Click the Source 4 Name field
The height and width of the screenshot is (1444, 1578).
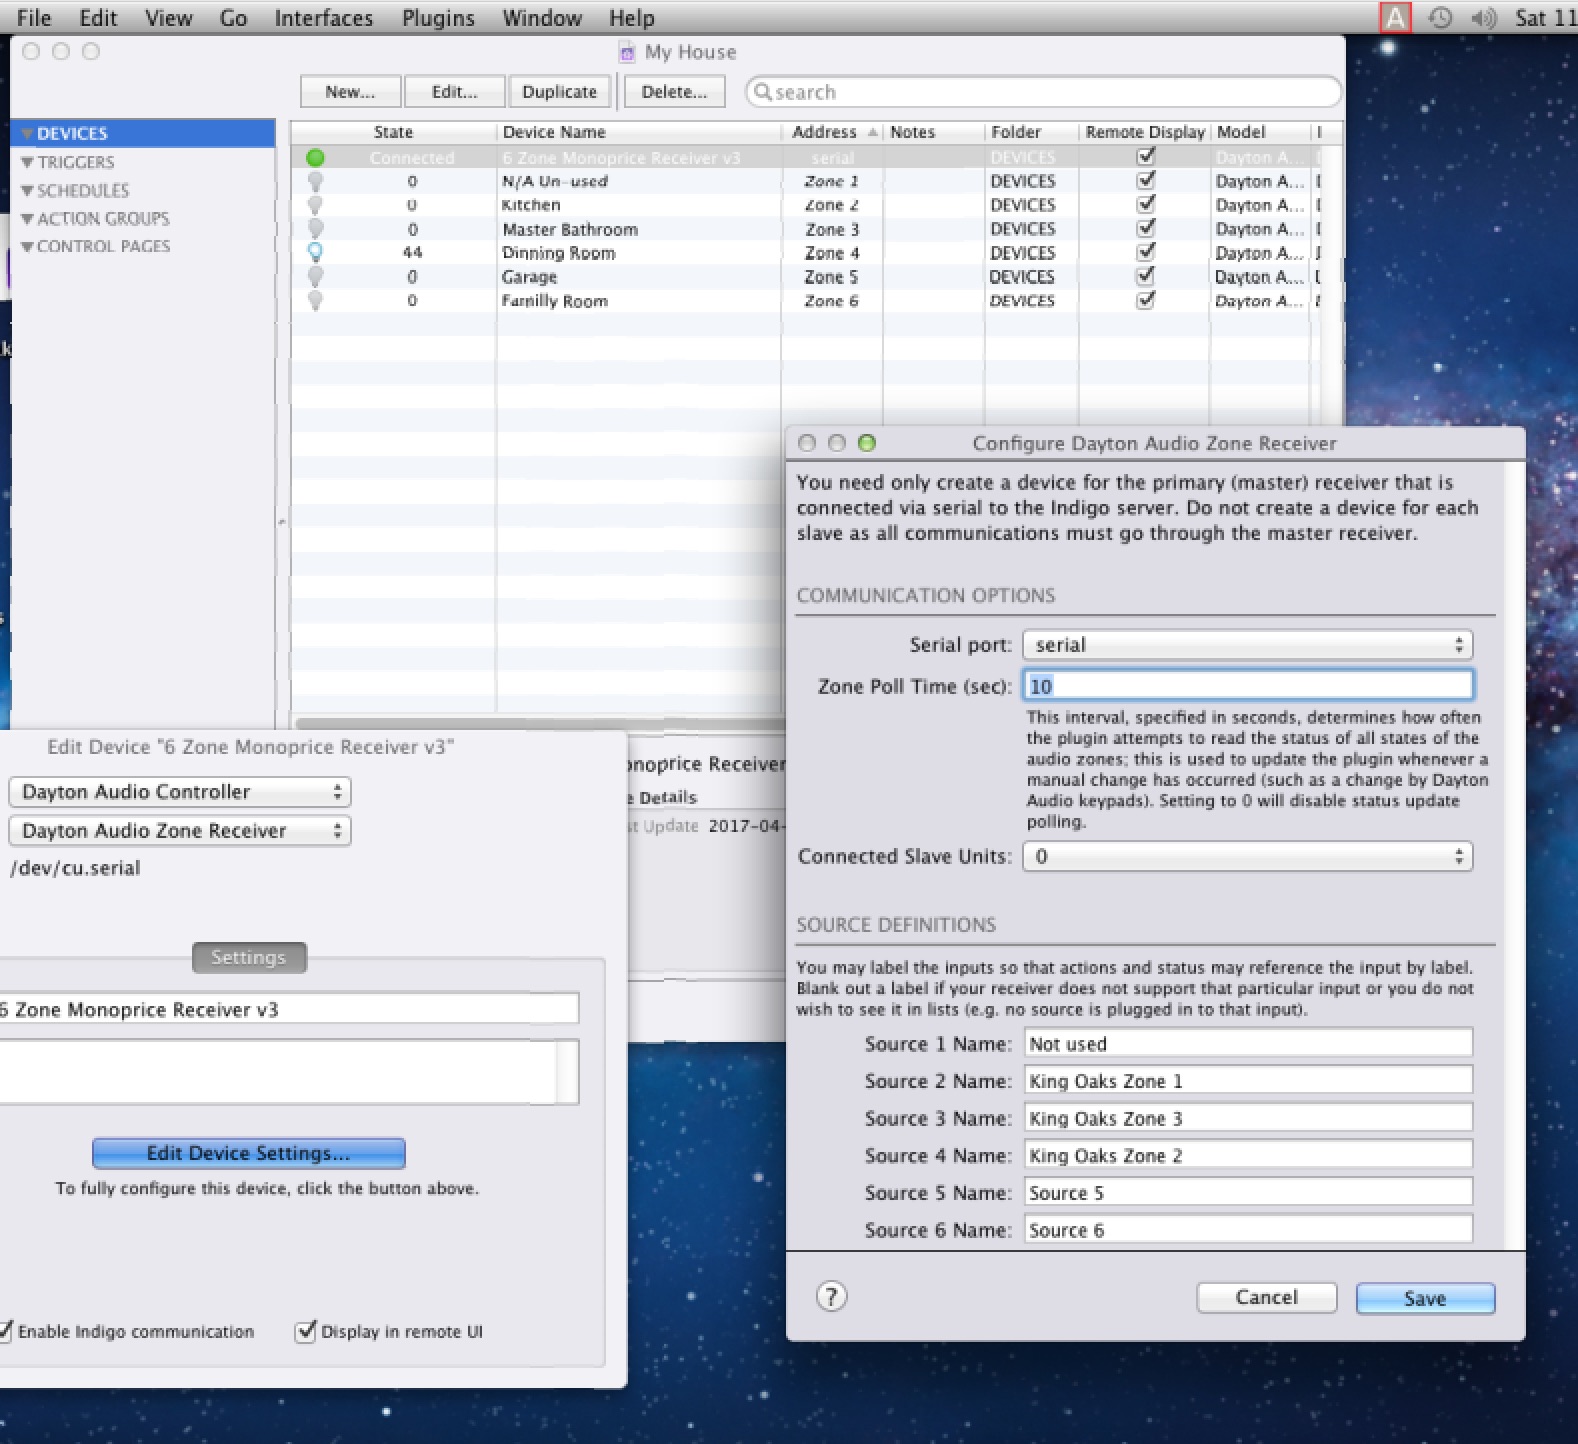1248,1155
